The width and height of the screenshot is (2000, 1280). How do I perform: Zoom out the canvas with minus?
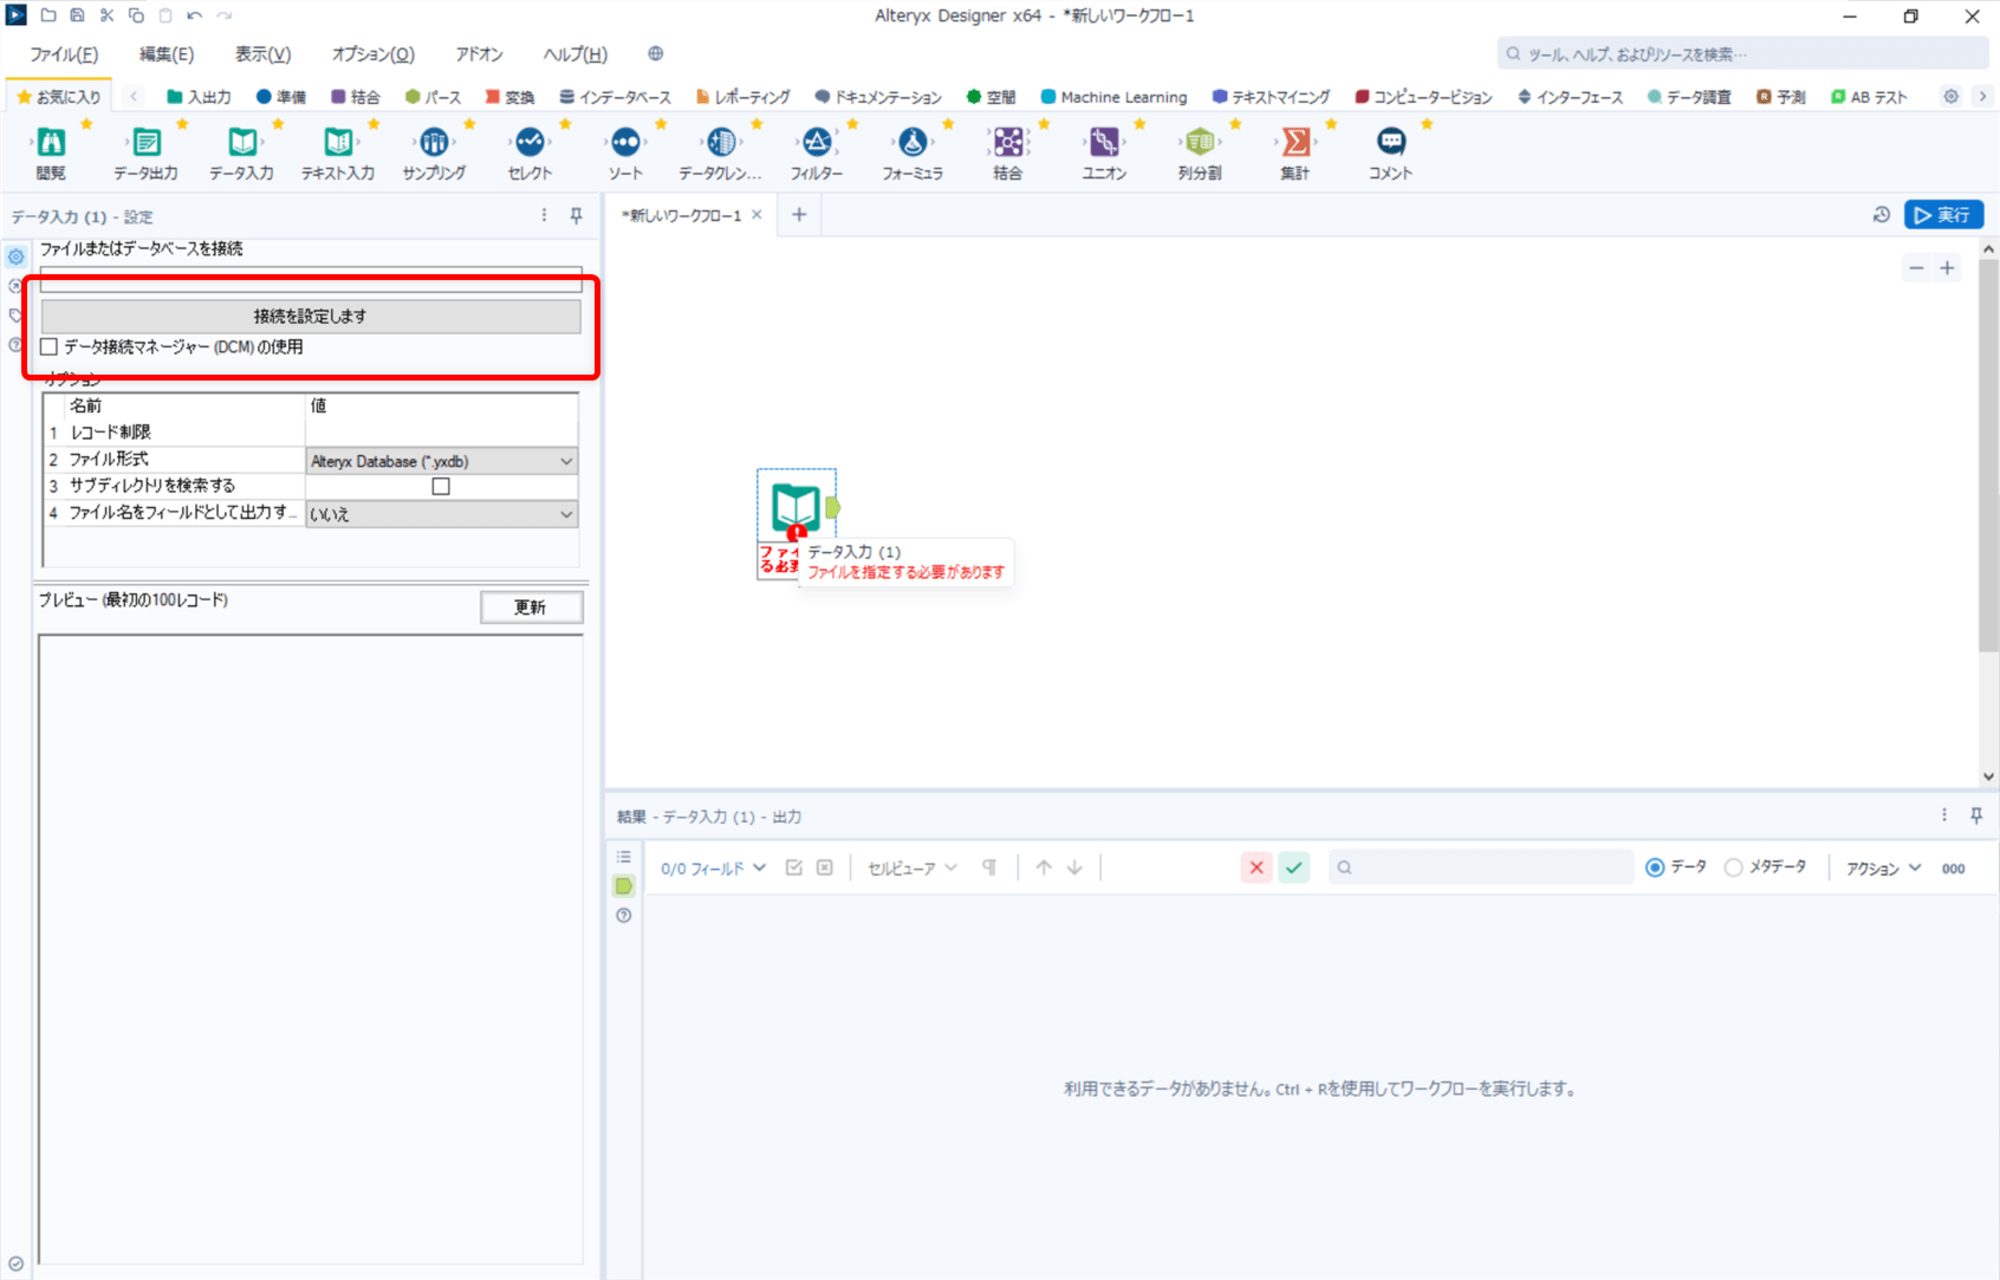(x=1916, y=268)
